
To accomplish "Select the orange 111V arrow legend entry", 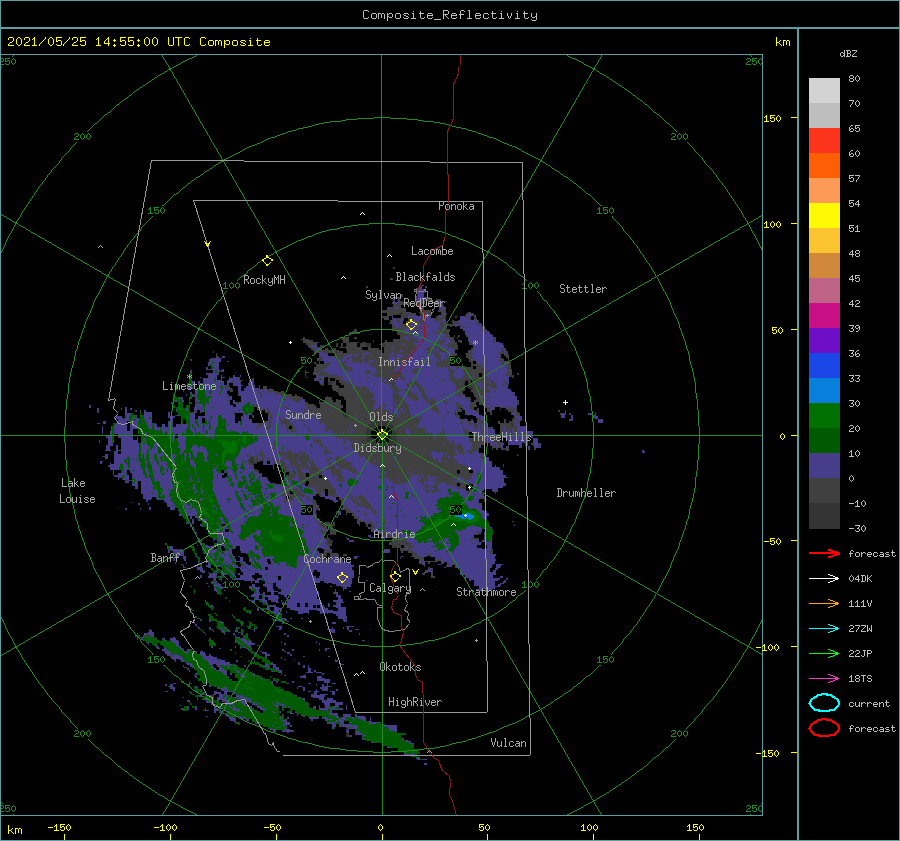I will pyautogui.click(x=824, y=603).
